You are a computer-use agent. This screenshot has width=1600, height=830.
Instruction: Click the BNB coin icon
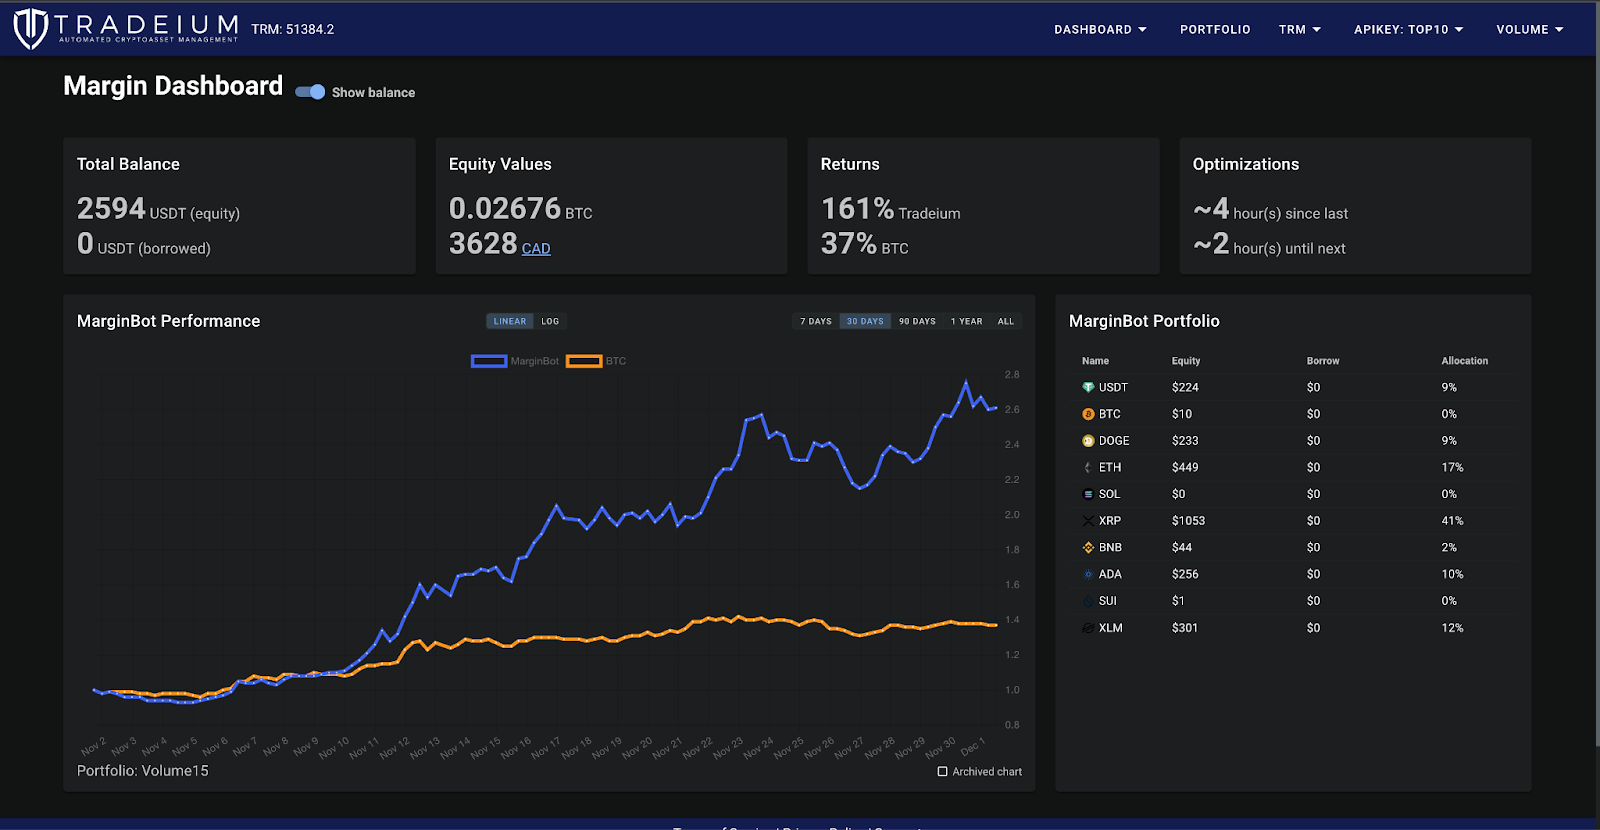pos(1088,547)
